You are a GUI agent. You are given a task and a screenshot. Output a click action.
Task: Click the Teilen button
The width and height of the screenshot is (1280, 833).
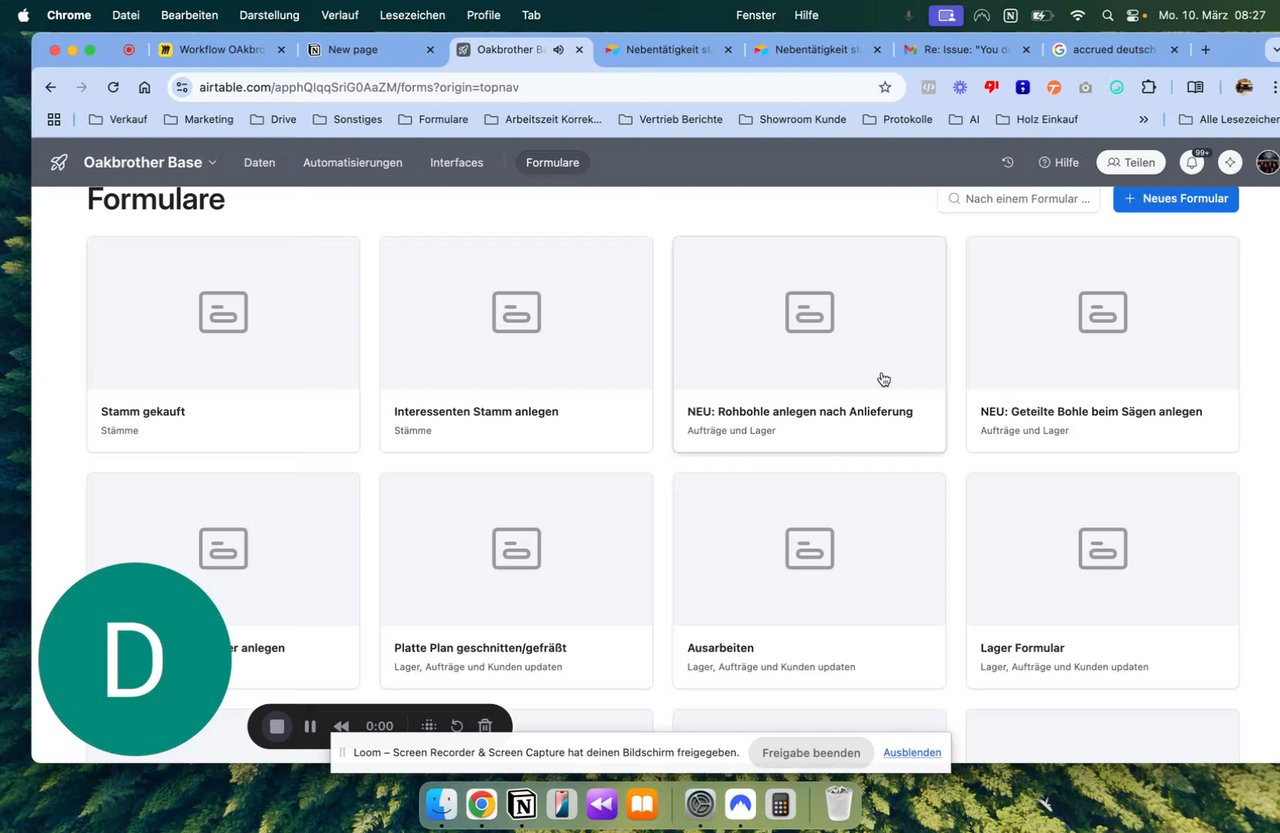coord(1131,162)
